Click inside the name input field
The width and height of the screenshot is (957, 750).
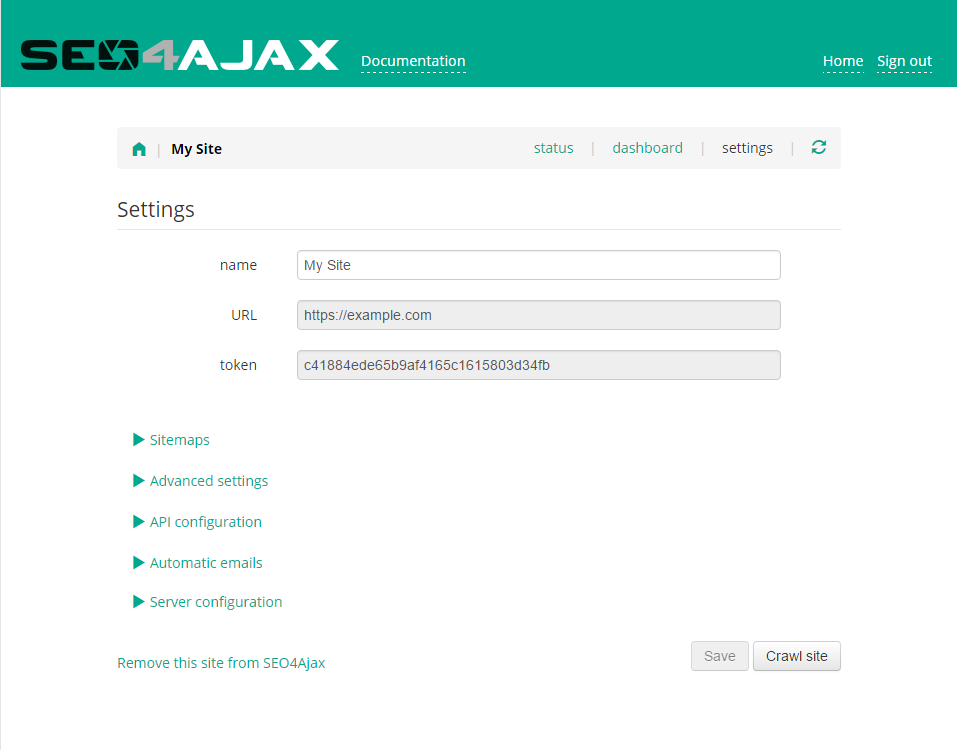538,264
